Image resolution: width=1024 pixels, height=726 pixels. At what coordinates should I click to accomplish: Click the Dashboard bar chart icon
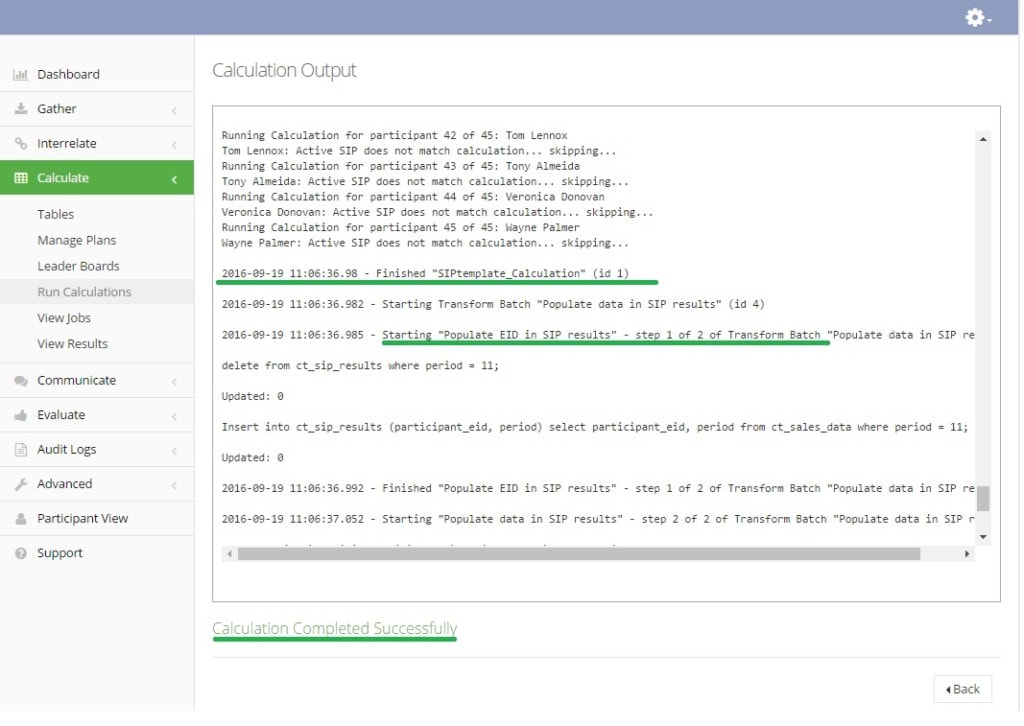click(x=20, y=74)
